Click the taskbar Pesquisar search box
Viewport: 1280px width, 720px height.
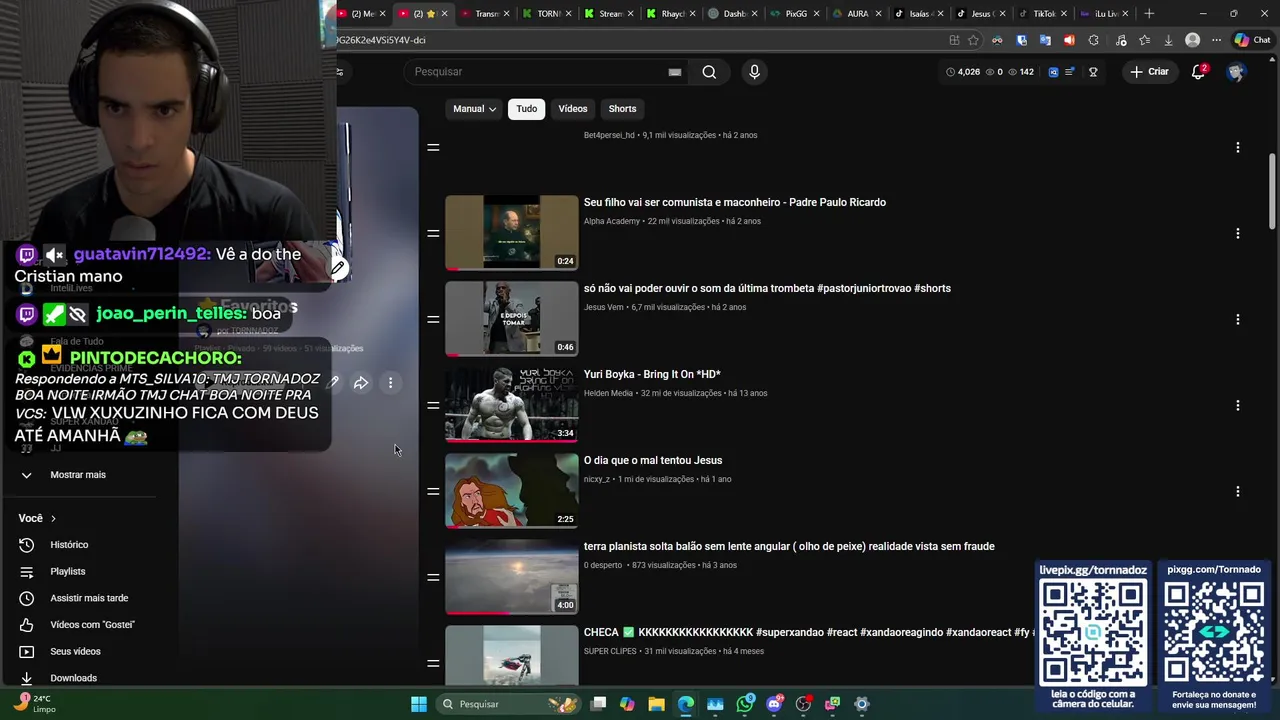click(x=508, y=704)
